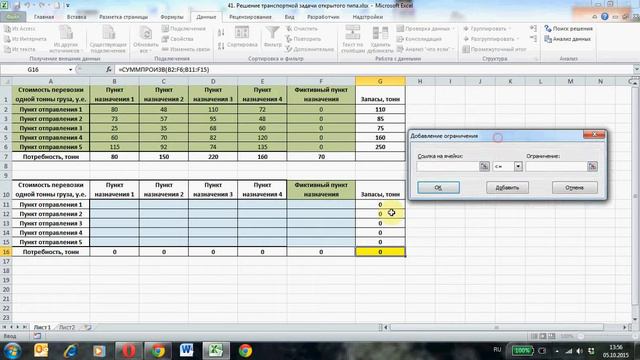640x360 pixels.
Task: Click the horizontal scrollbar of the worksheet
Action: click(497, 327)
